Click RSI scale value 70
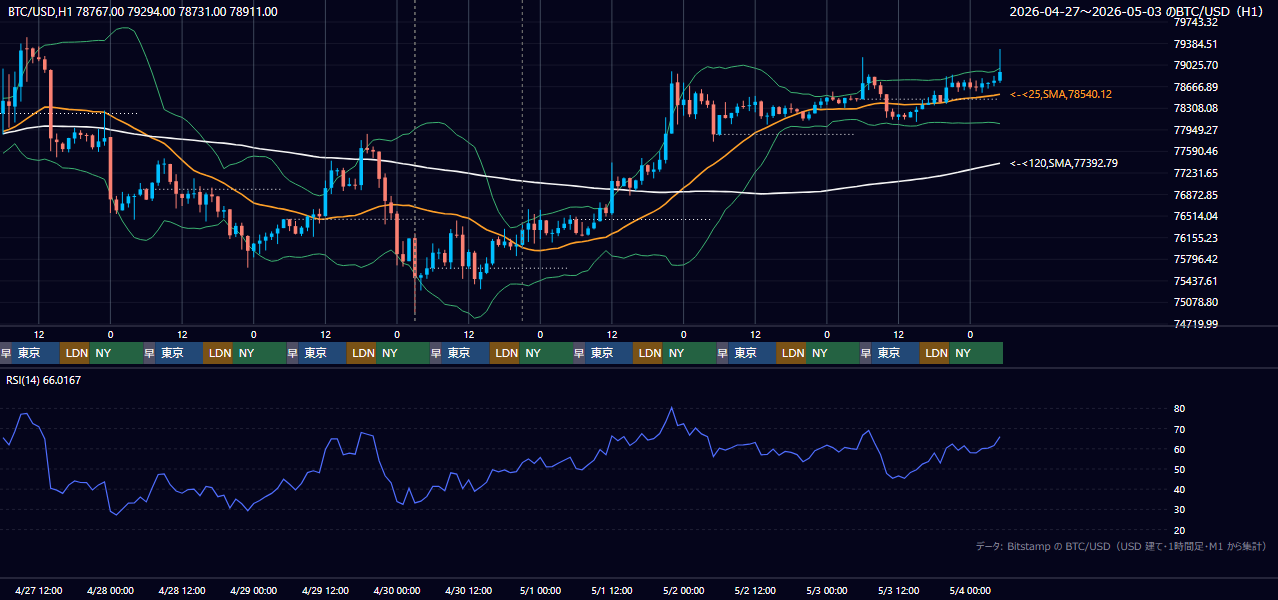This screenshot has width=1278, height=600. pyautogui.click(x=1179, y=429)
